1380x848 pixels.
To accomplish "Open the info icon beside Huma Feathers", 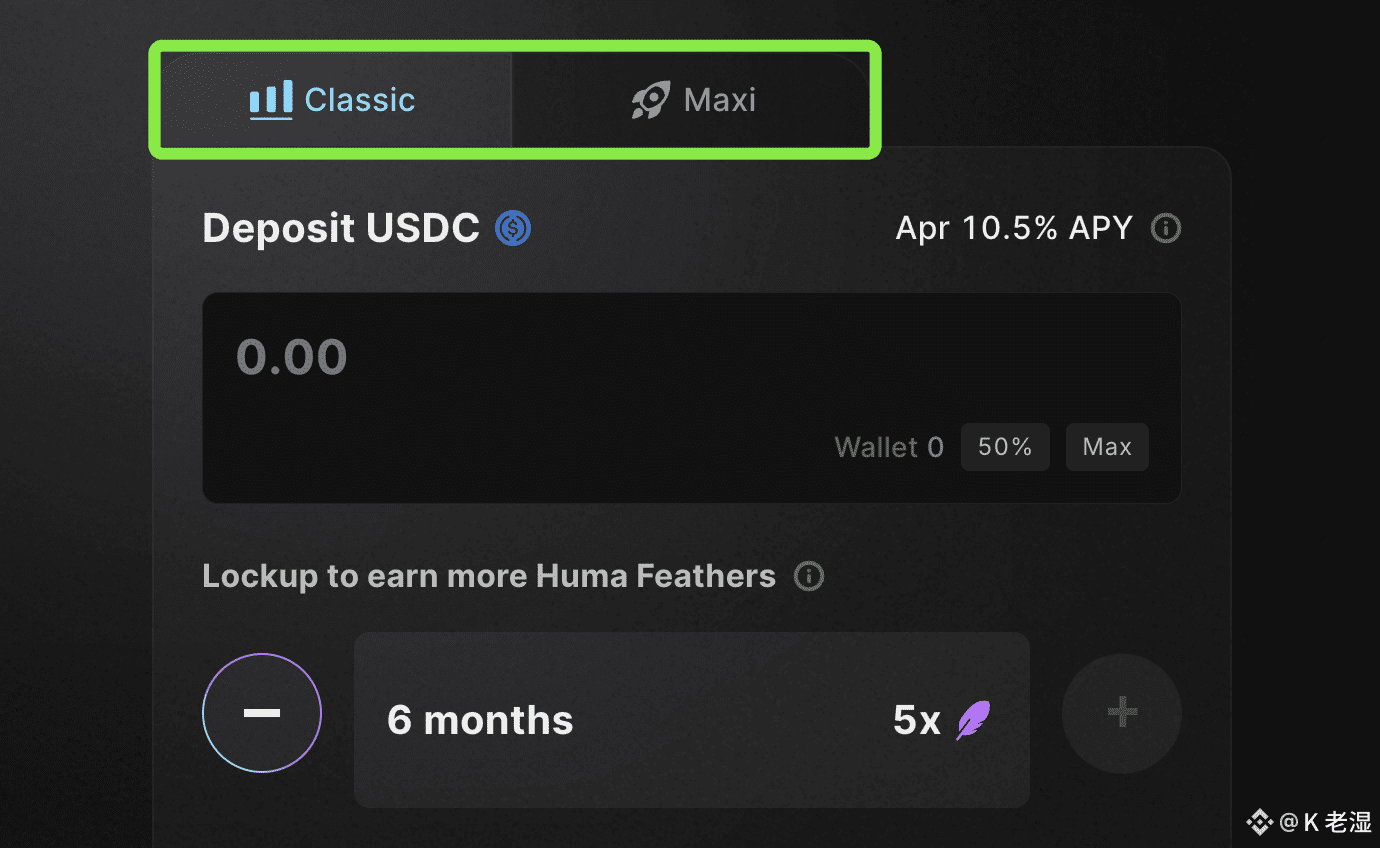I will 809,577.
